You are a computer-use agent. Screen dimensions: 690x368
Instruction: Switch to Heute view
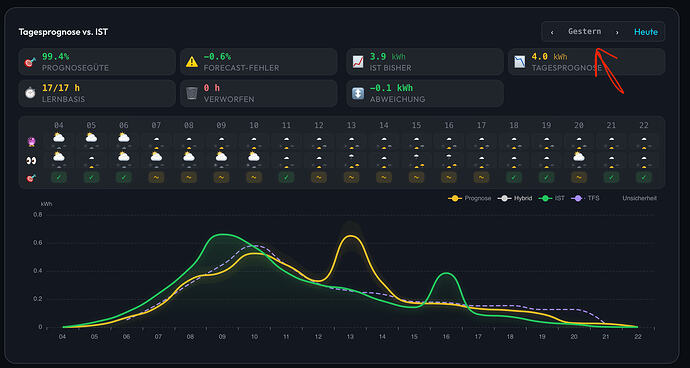pyautogui.click(x=646, y=32)
